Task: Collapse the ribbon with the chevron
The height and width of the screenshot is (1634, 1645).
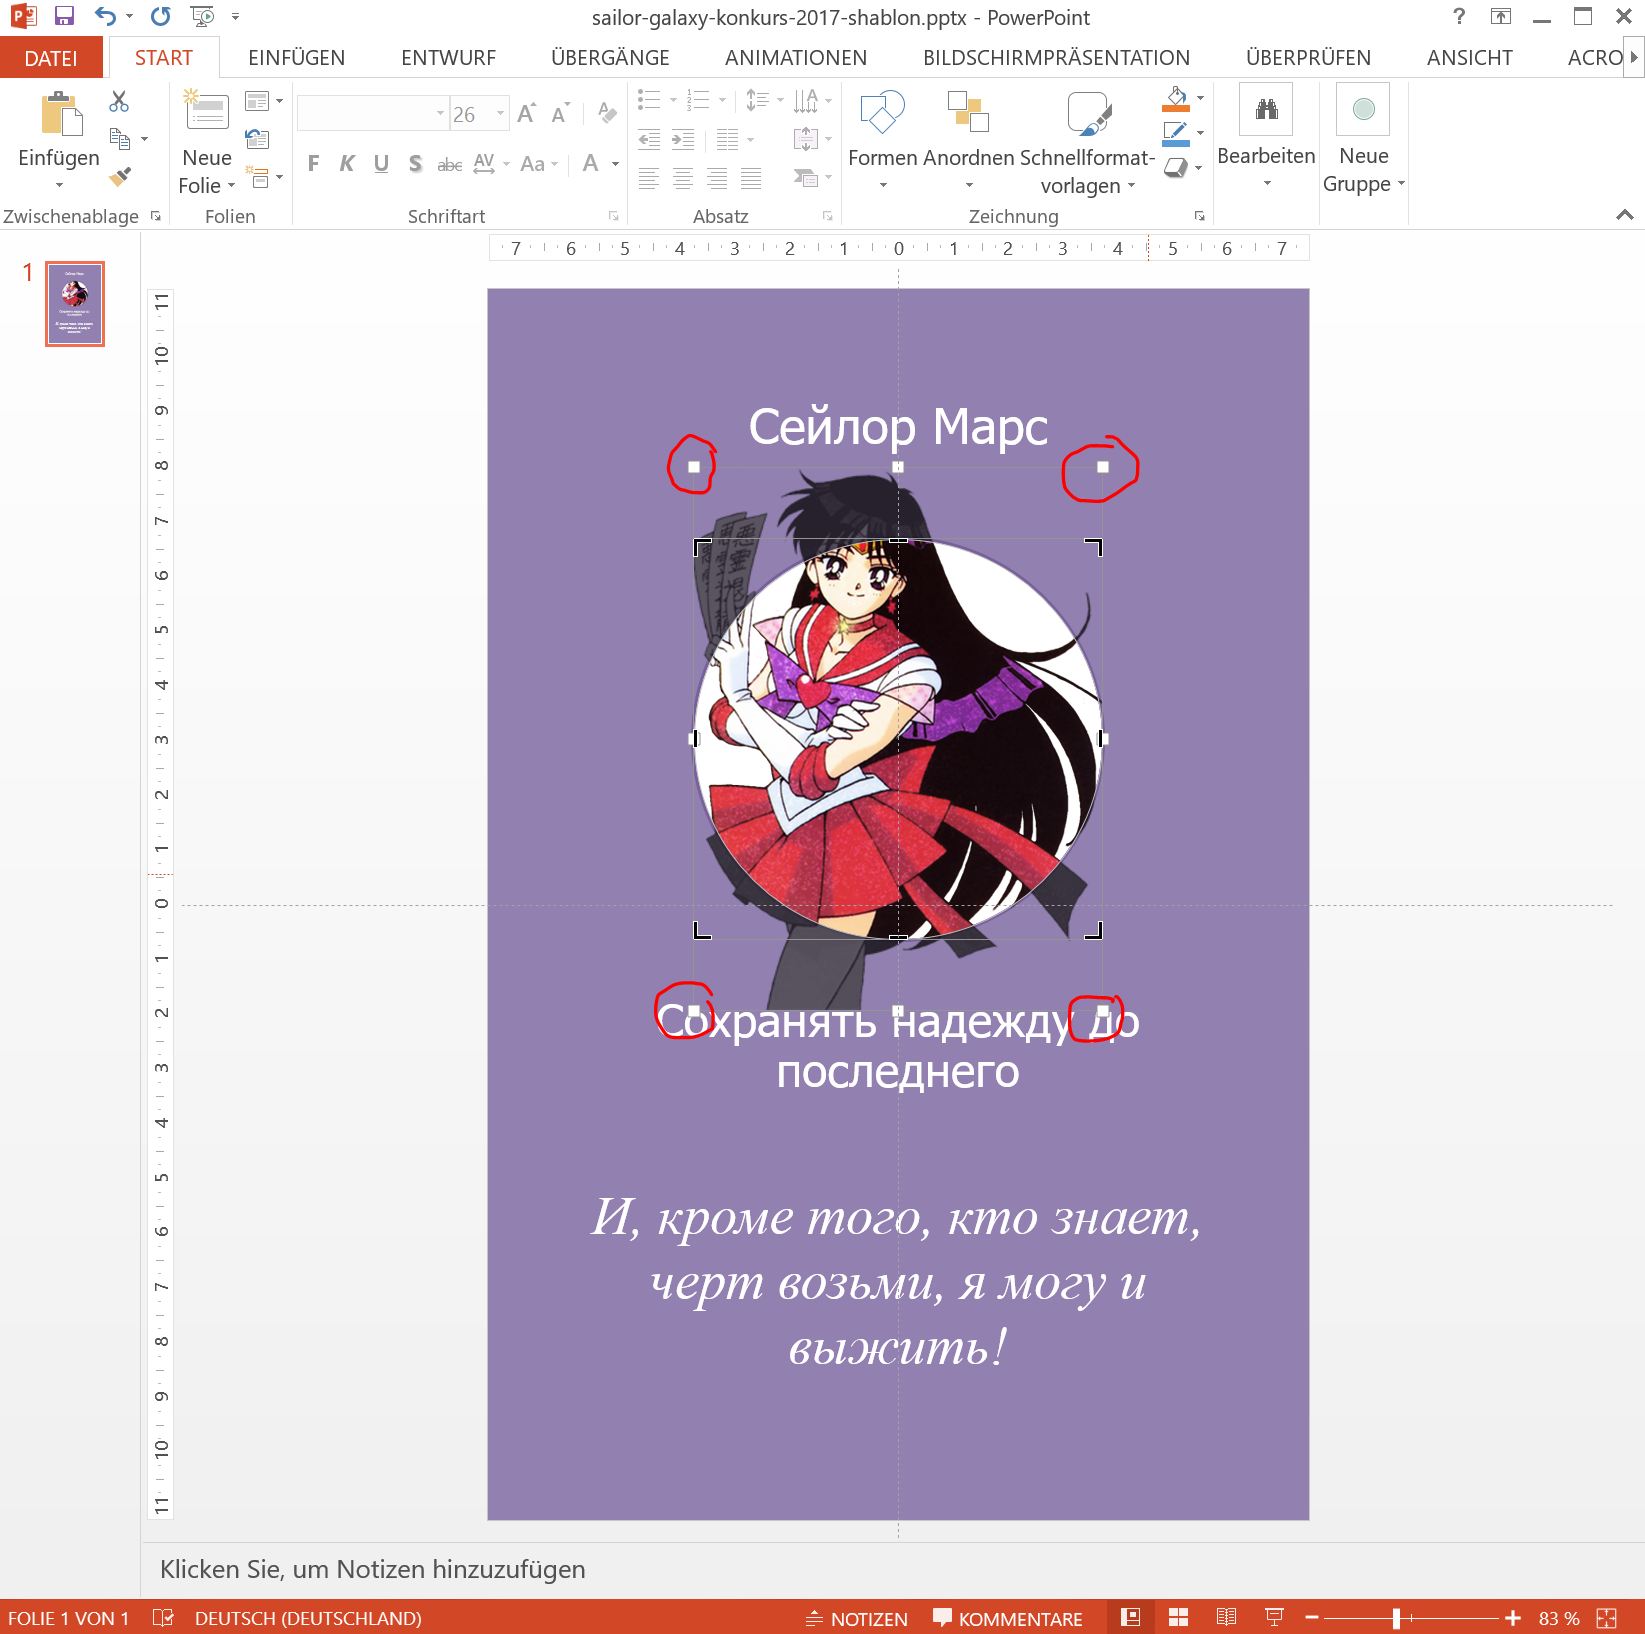Action: point(1624,215)
